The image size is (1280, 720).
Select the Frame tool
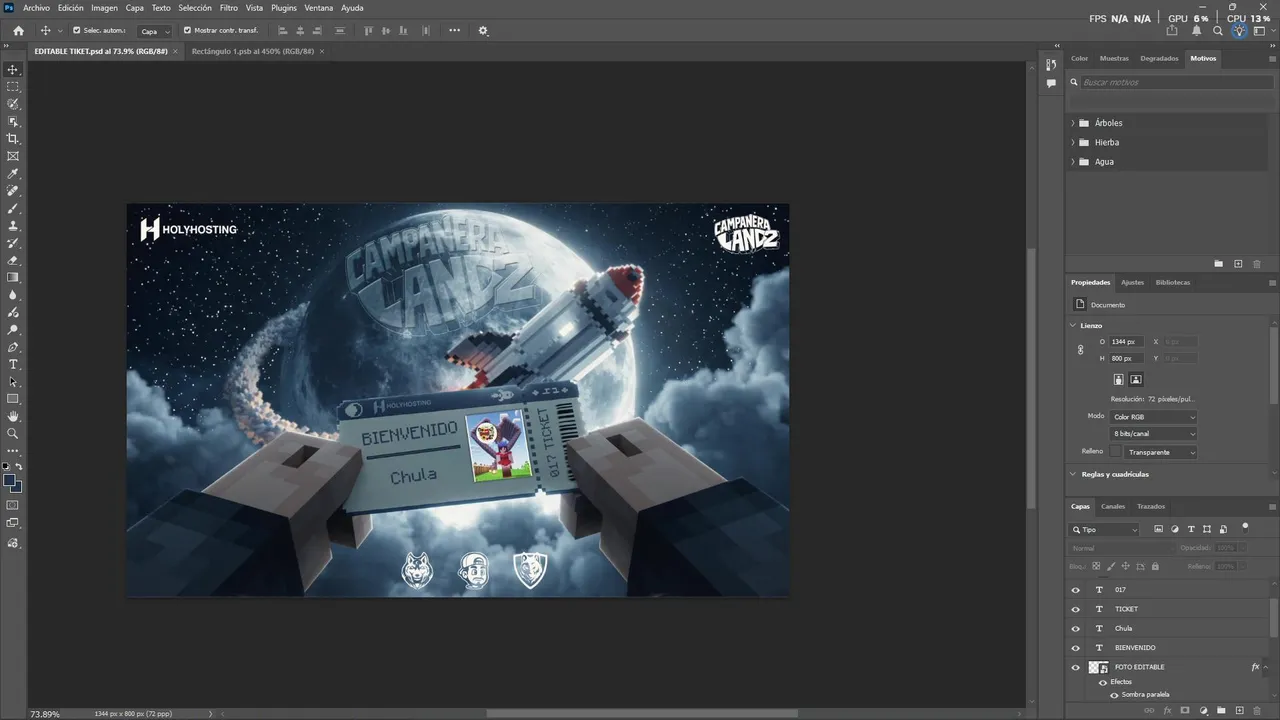point(13,156)
